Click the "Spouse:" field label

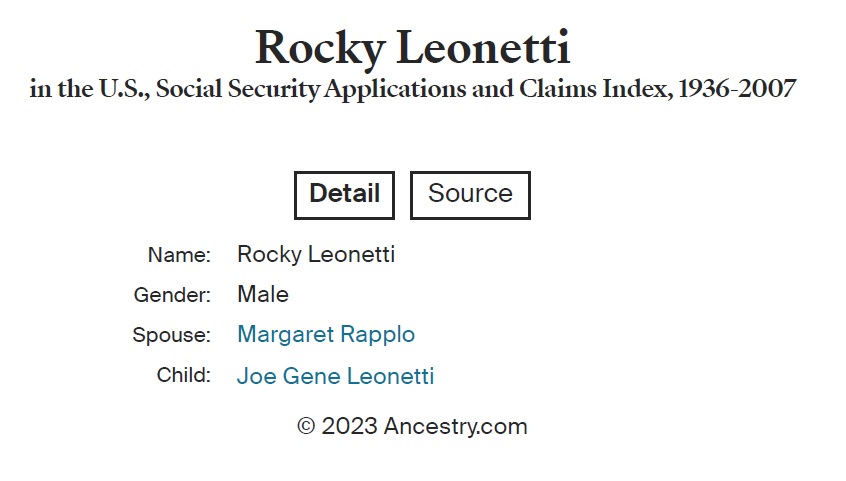click(x=171, y=336)
